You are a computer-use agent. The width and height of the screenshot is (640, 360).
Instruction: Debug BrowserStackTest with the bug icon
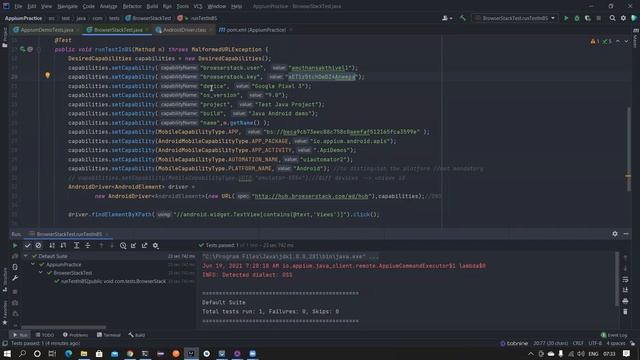[577, 18]
